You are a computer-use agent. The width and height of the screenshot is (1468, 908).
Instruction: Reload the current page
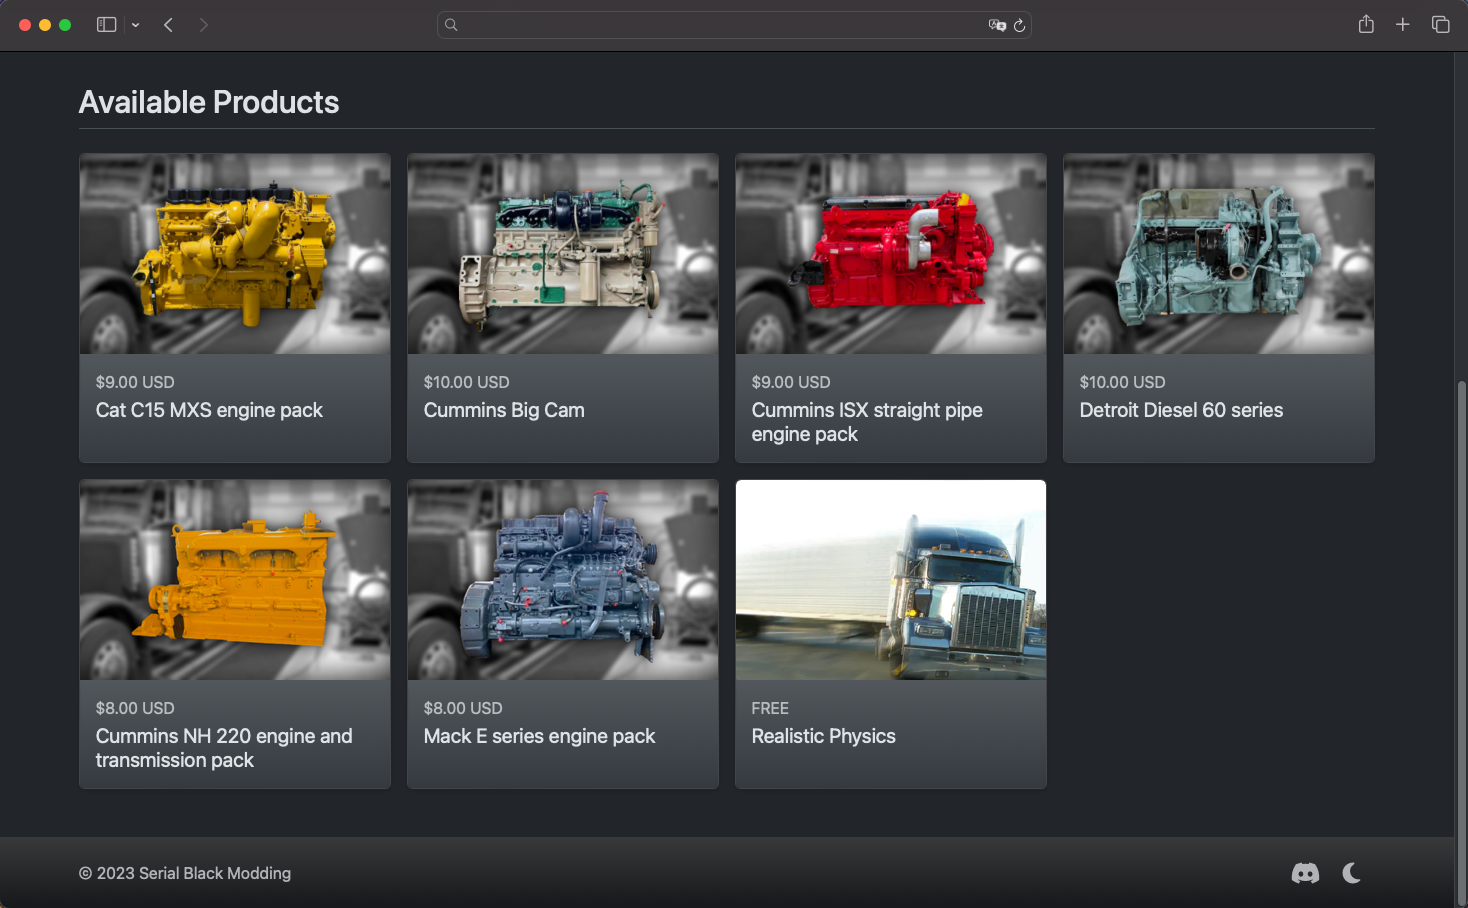[x=1019, y=25]
